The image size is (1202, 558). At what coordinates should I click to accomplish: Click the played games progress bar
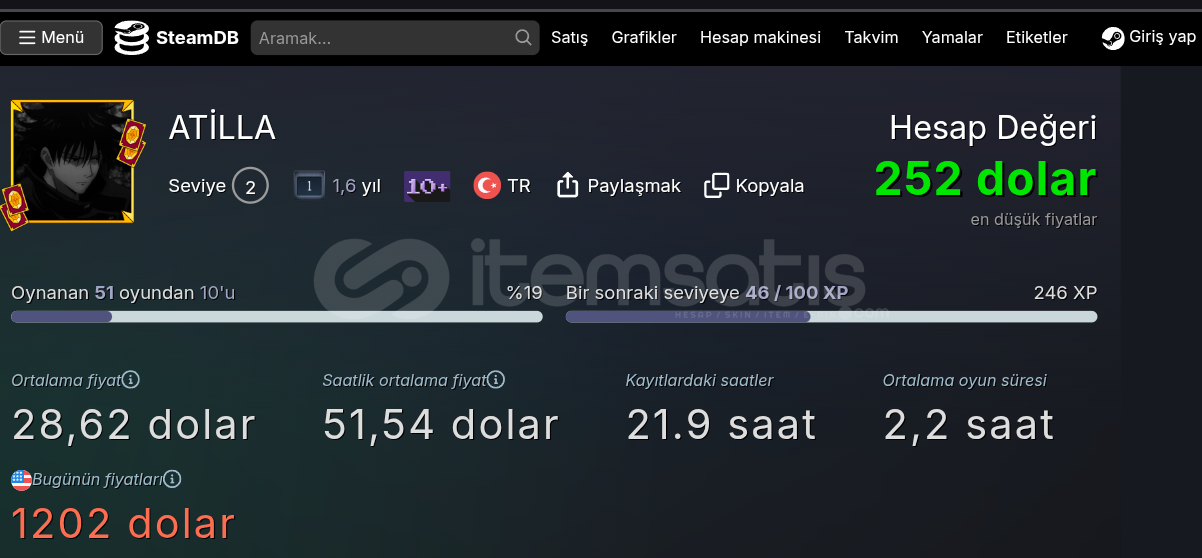click(277, 317)
